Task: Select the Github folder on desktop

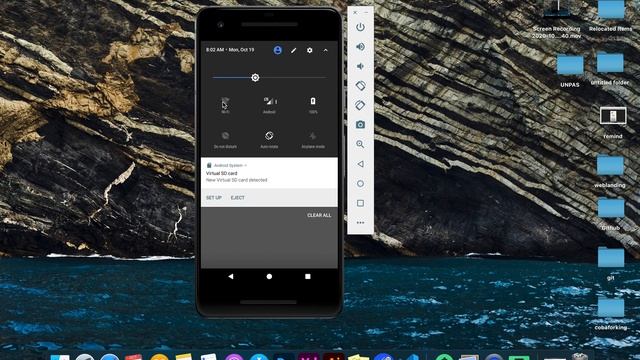Action: [611, 215]
